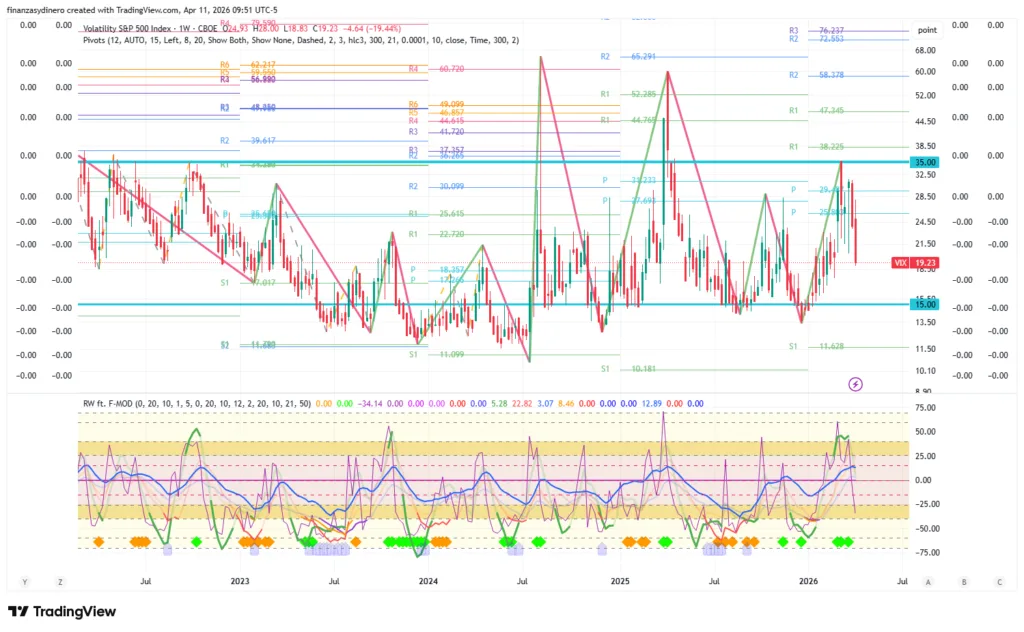
Task: Click the red 19.23 current price label
Action: point(926,262)
